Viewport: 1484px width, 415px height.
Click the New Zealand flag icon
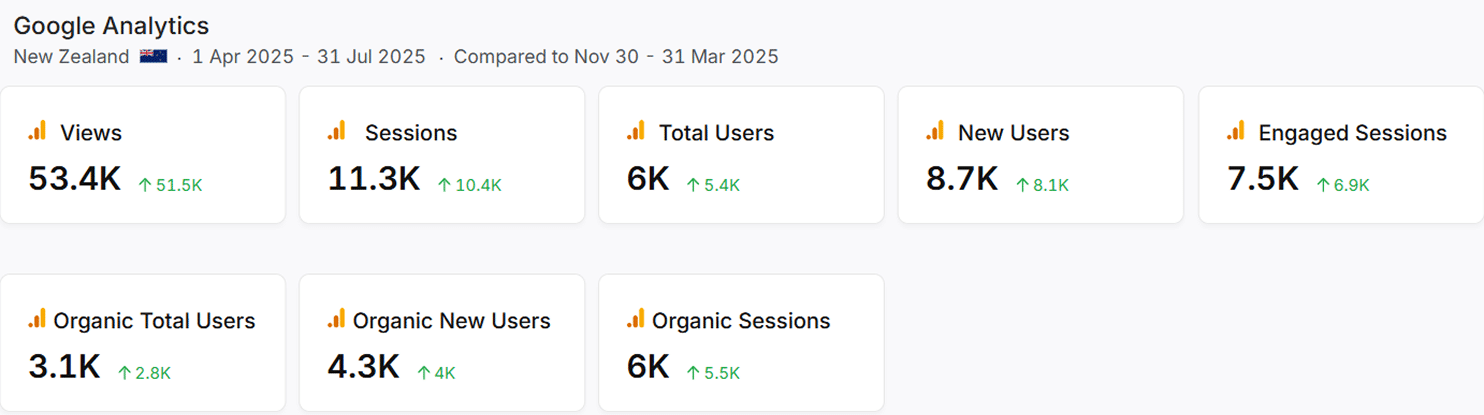(x=153, y=57)
